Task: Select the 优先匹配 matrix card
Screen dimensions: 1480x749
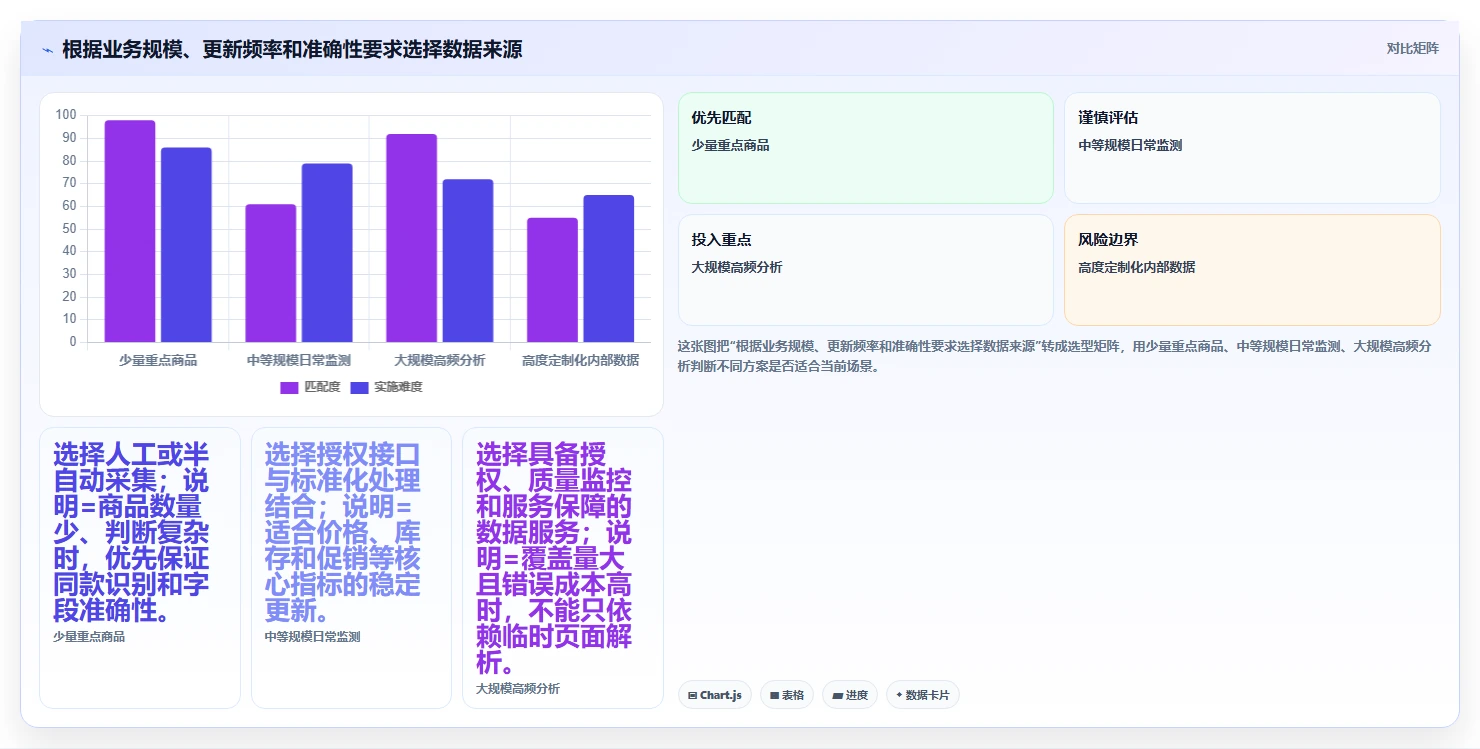Action: click(x=866, y=148)
